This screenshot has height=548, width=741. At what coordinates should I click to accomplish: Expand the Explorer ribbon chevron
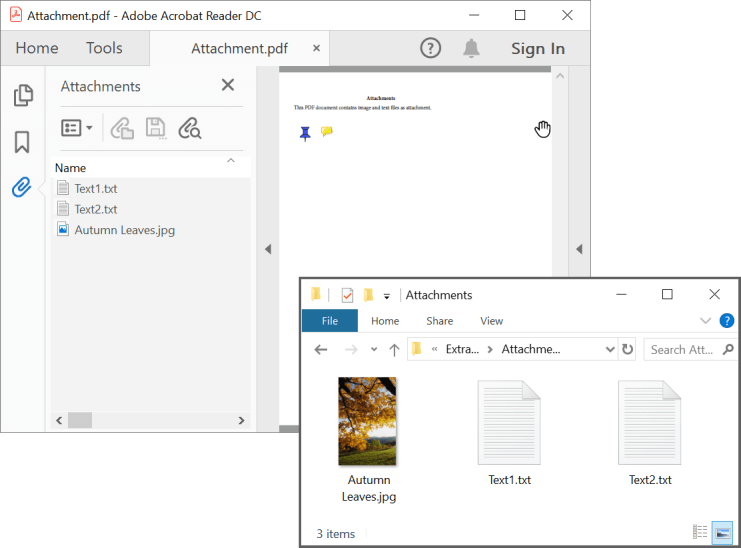(705, 321)
